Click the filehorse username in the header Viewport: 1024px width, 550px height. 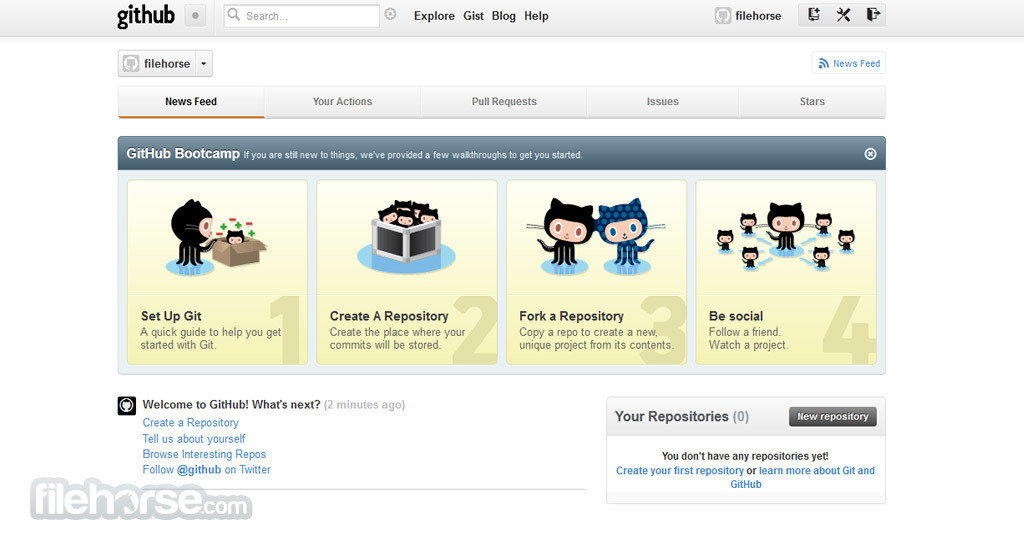[758, 16]
